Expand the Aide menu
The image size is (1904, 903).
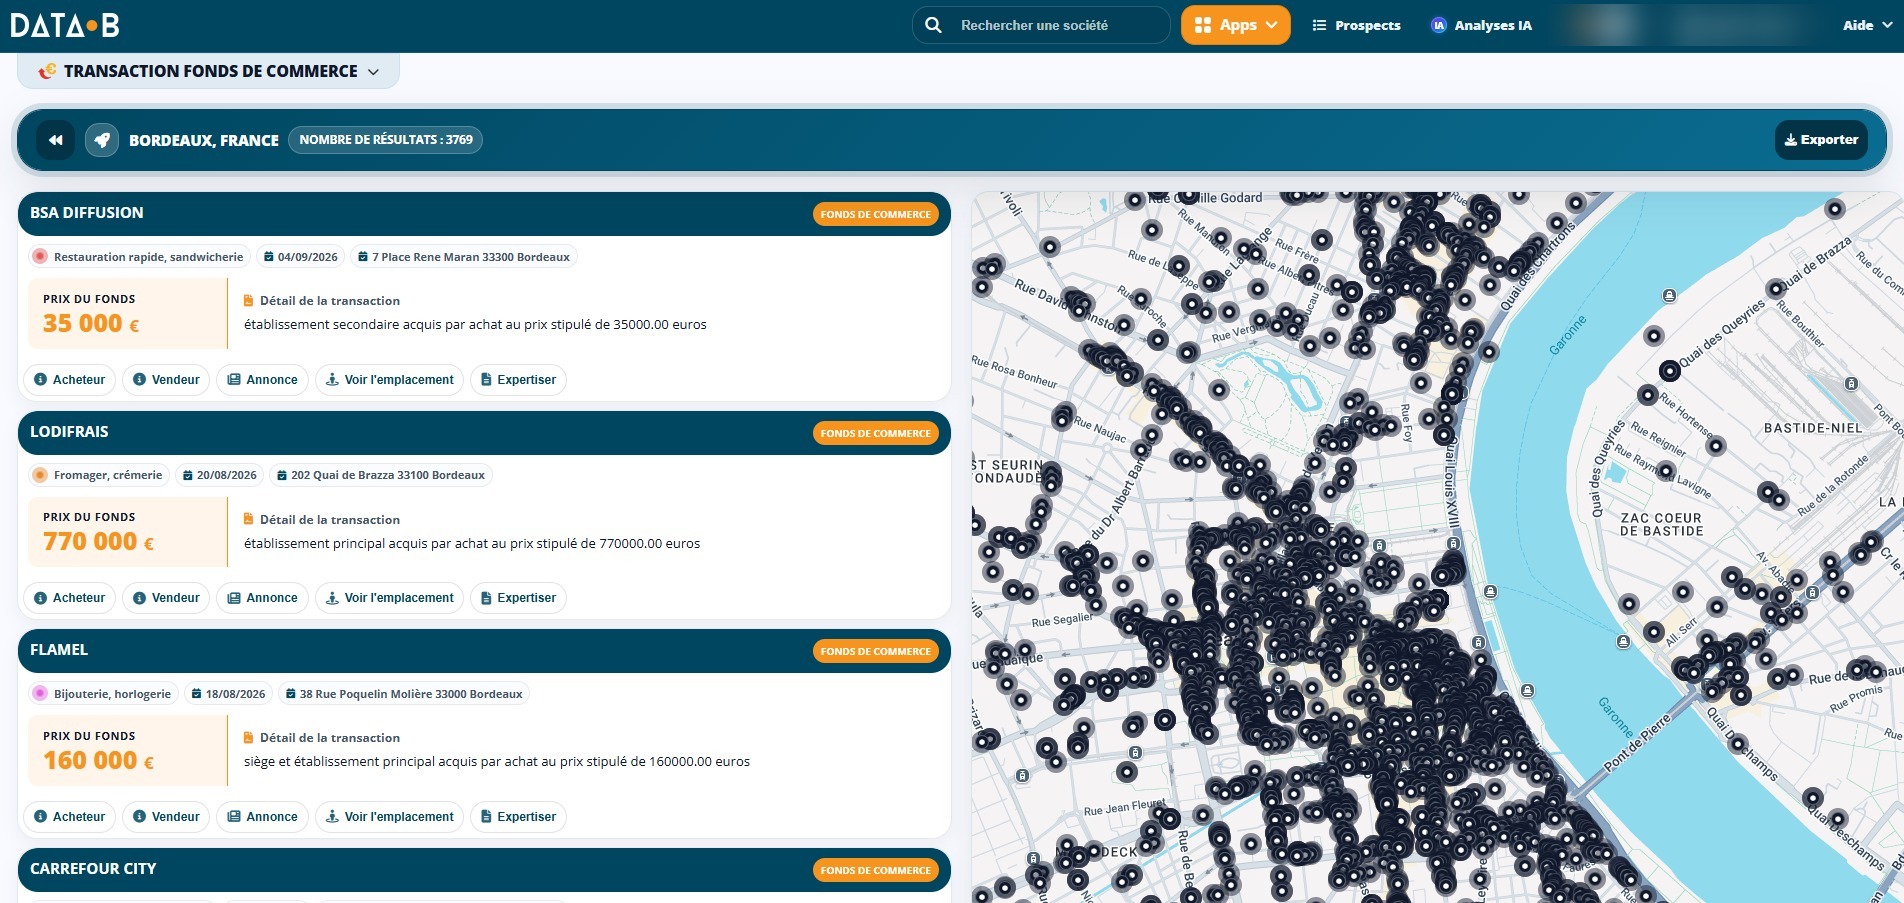(x=1866, y=25)
